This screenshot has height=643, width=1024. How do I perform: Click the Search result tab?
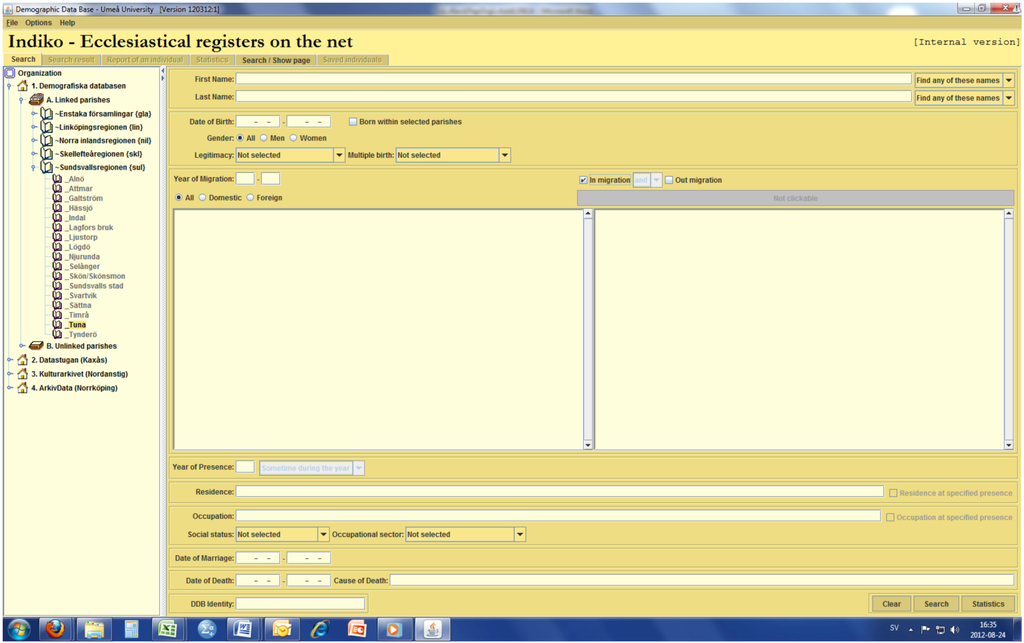[71, 60]
